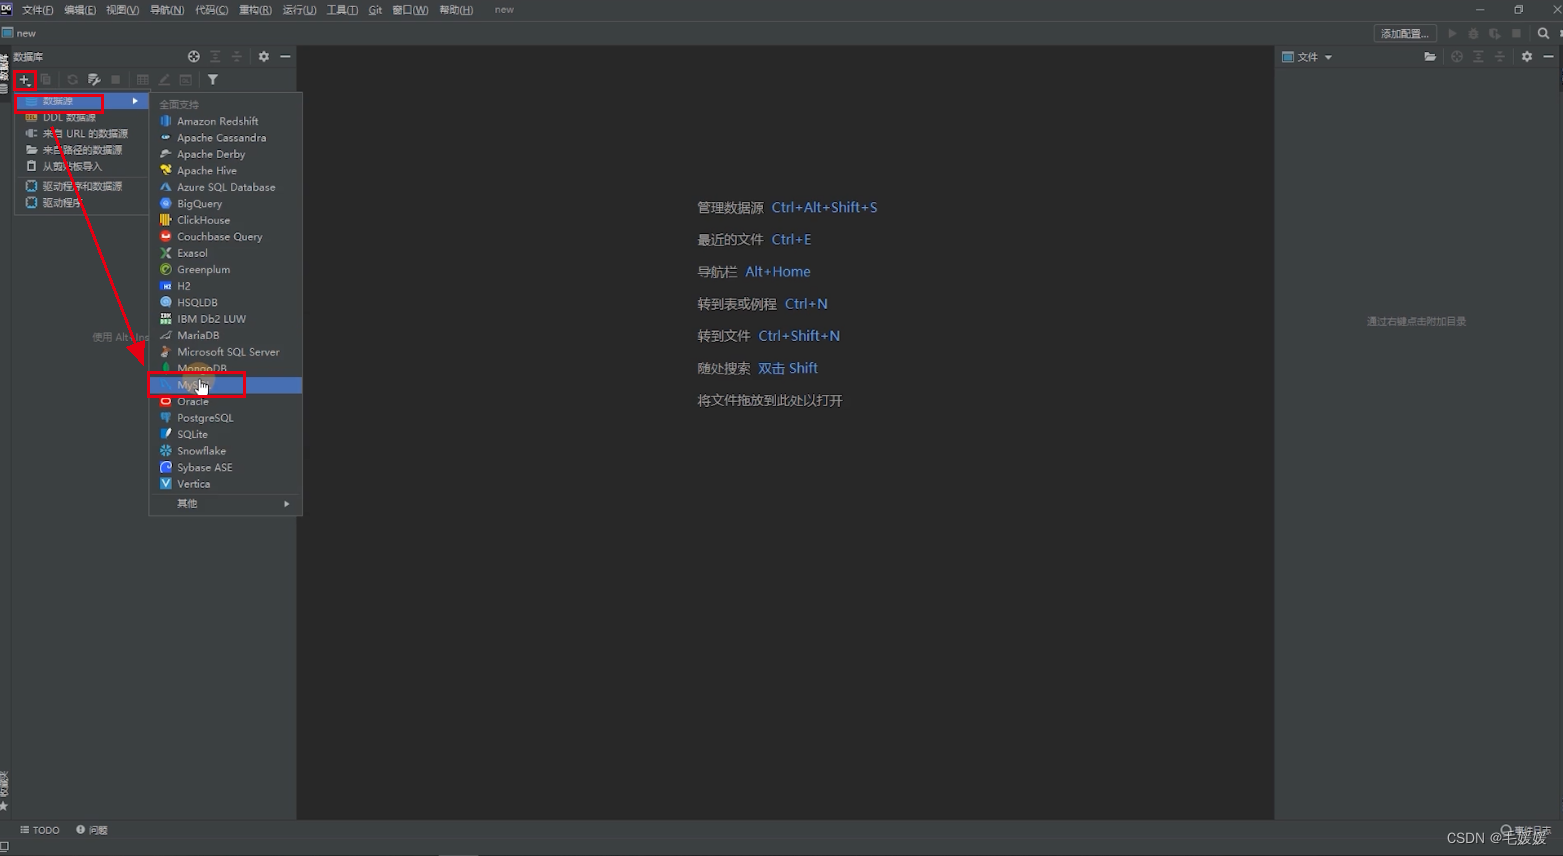Select DDL 数据源 menu item

pyautogui.click(x=81, y=118)
